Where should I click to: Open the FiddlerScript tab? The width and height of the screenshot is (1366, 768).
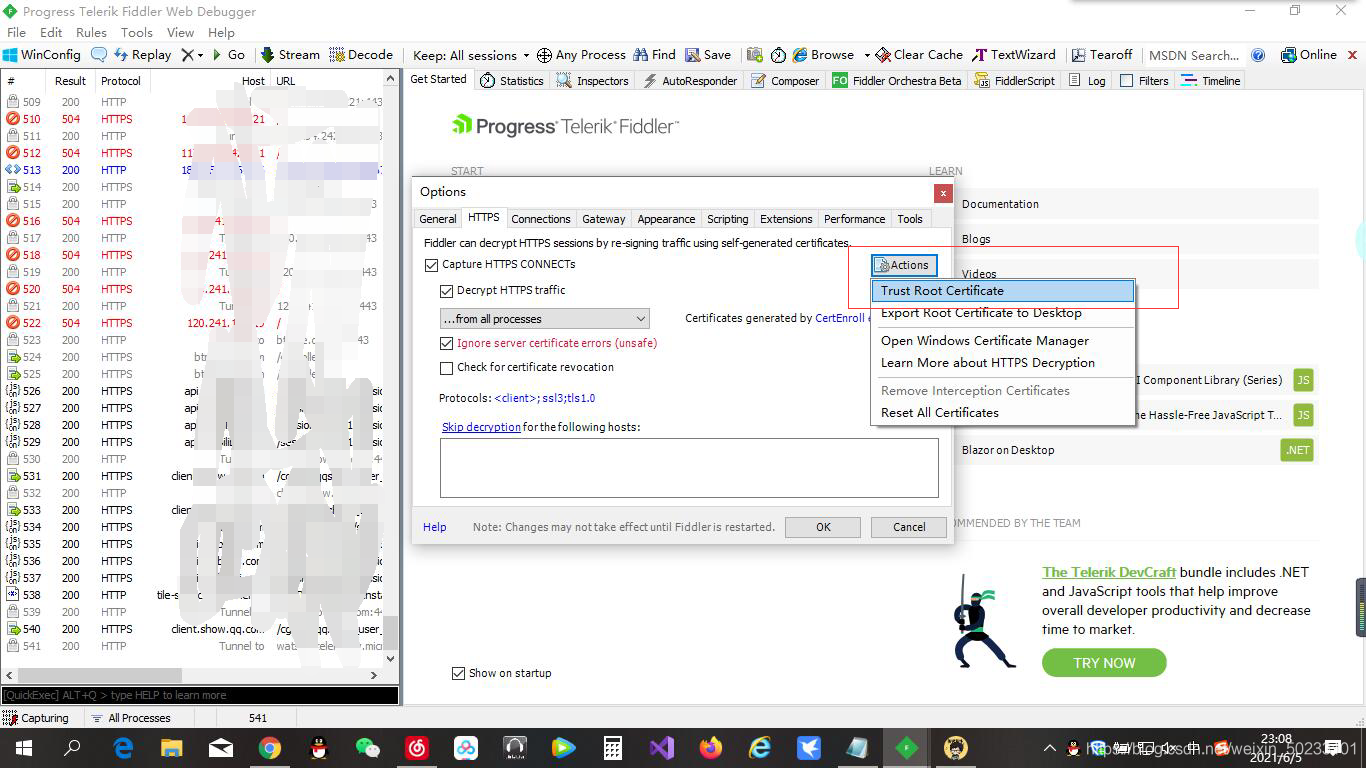tap(1014, 81)
